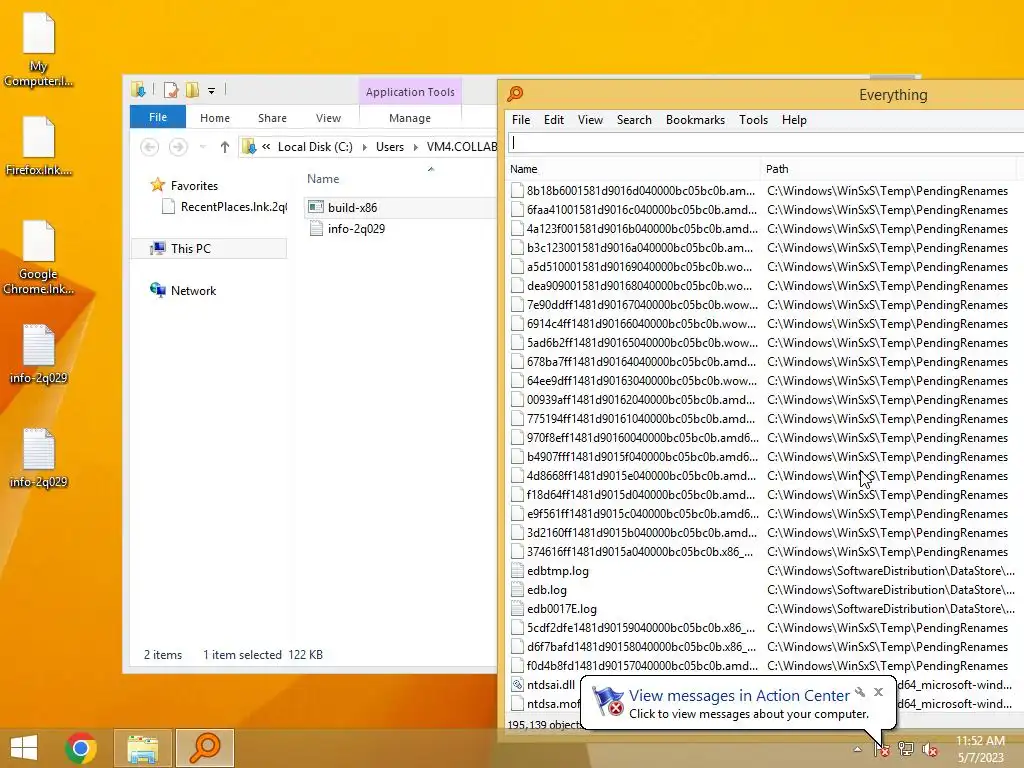Focus the Everything search input box
The width and height of the screenshot is (1024, 768).
coord(765,142)
